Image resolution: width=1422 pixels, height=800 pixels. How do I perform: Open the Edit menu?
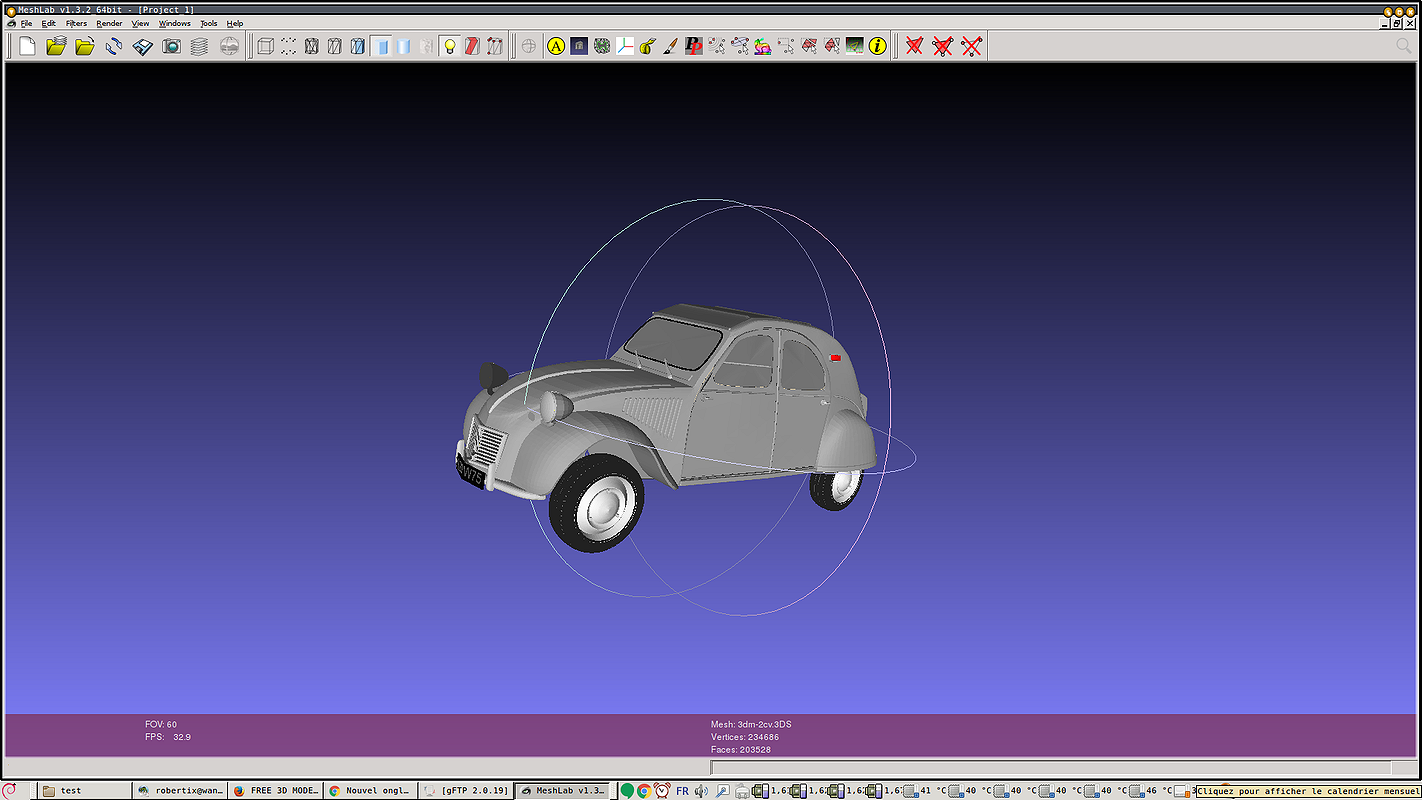click(x=48, y=23)
